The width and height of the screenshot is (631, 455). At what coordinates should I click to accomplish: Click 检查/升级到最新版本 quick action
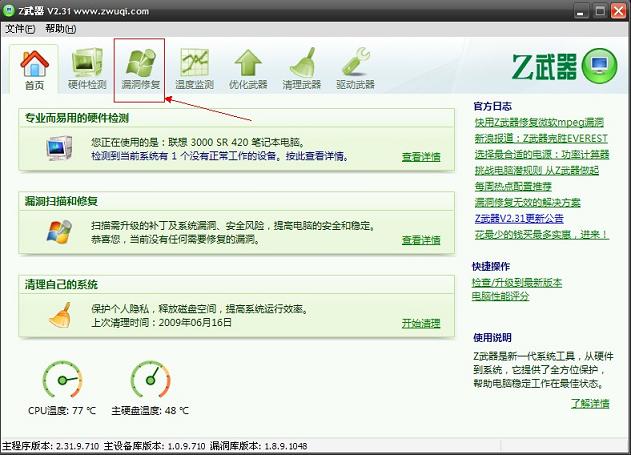517,283
